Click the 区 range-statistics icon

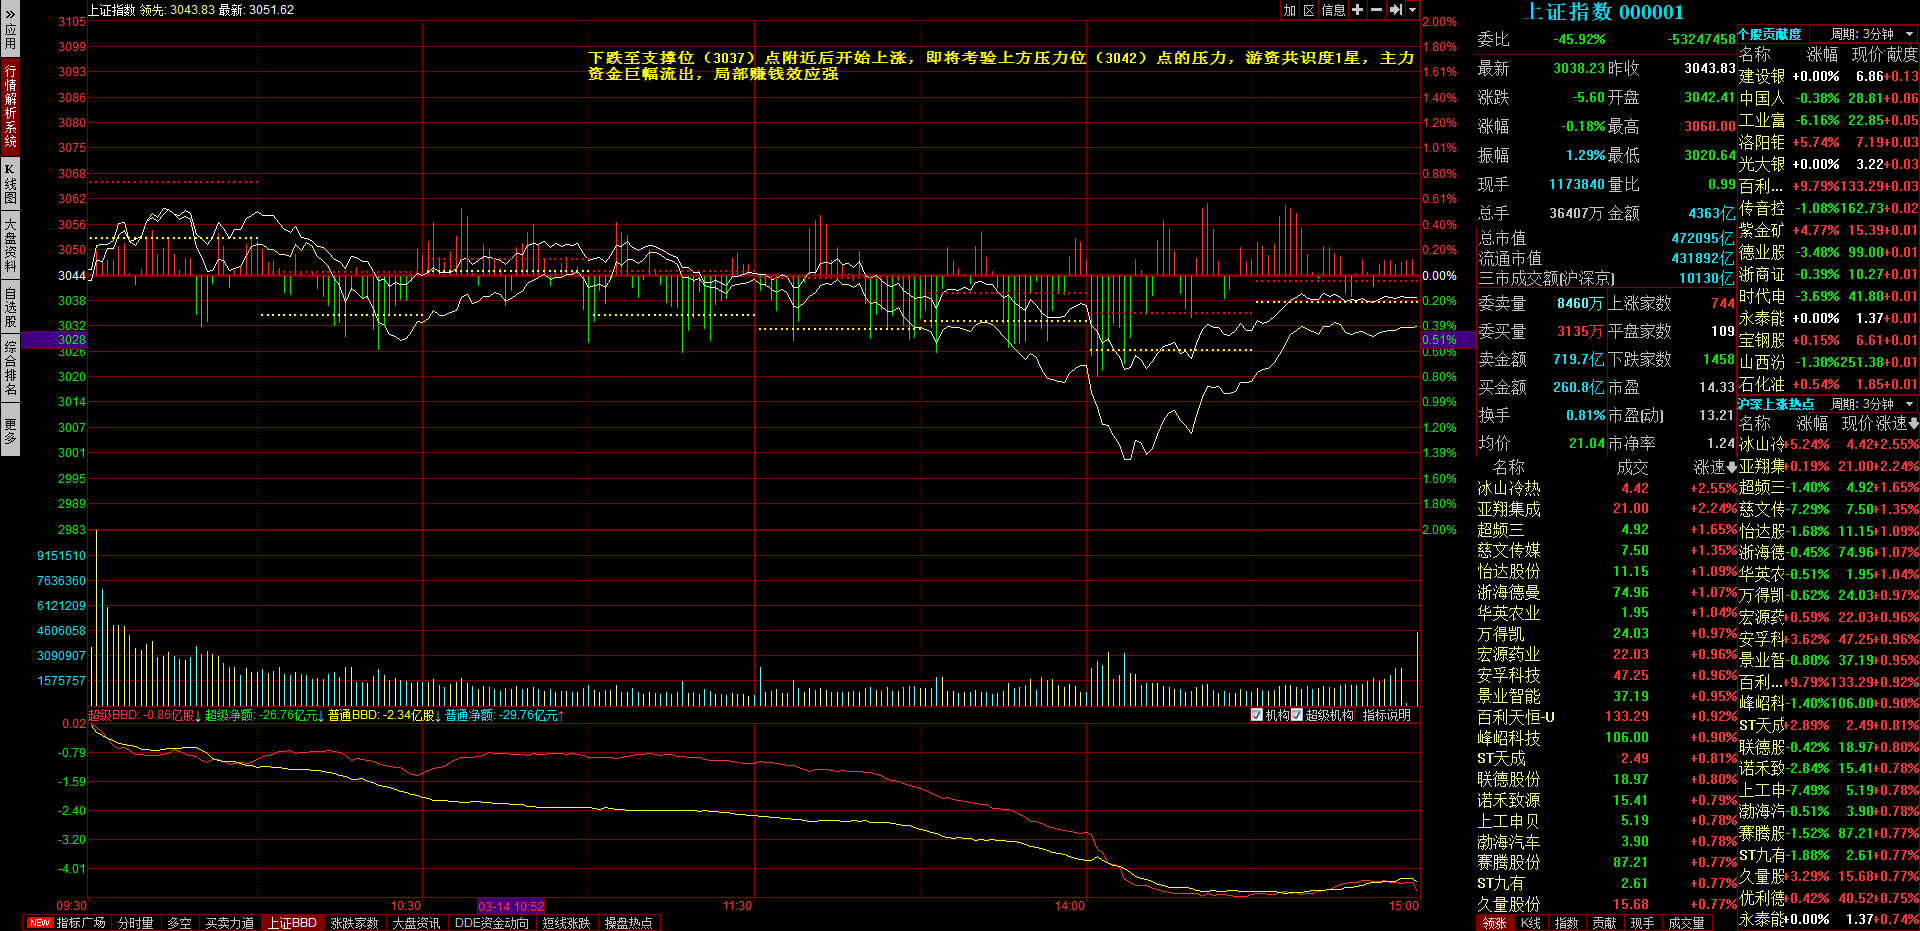point(1309,10)
